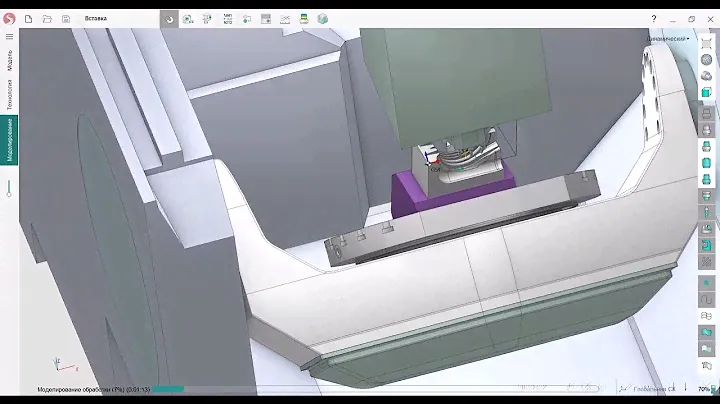Image resolution: width=720 pixels, height=404 pixels.
Task: Switch to the Модель tab
Action: click(x=9, y=60)
